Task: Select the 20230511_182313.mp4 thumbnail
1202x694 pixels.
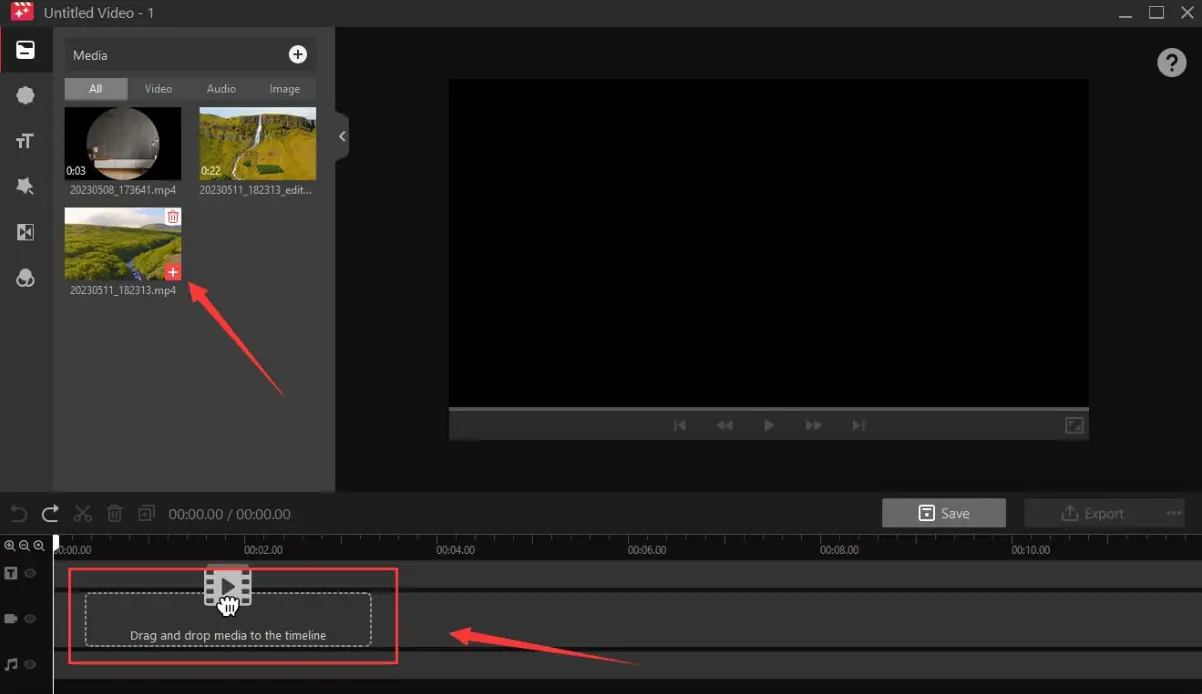Action: click(x=123, y=244)
